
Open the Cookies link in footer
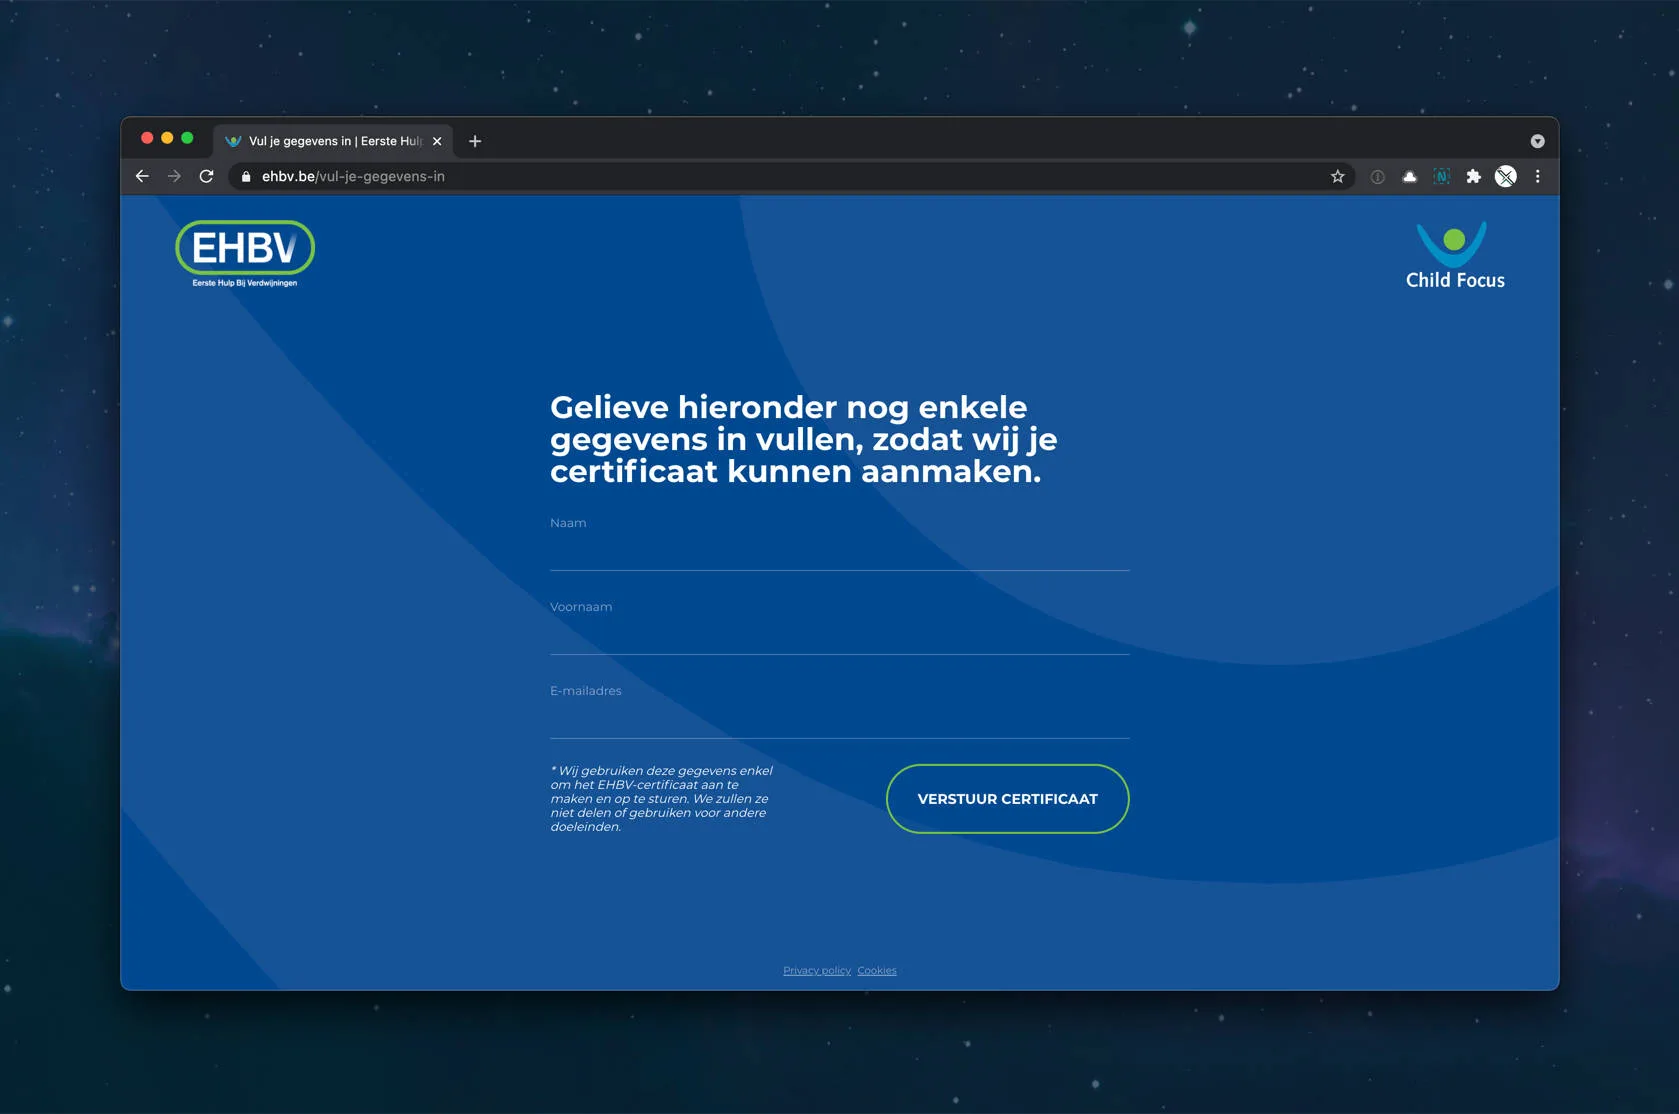point(876,970)
